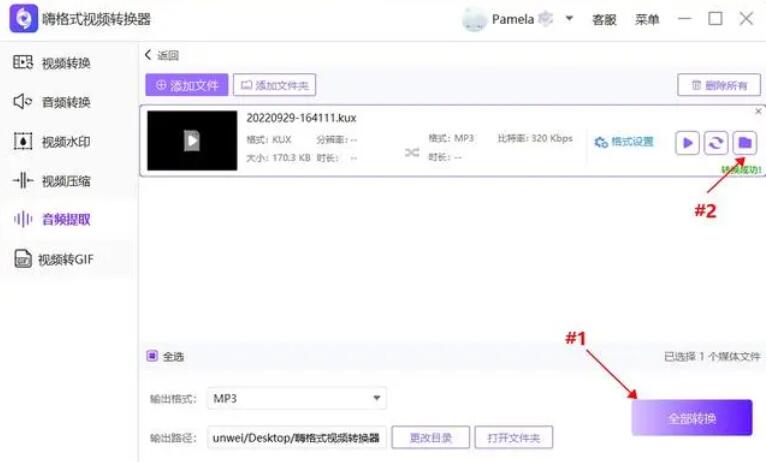Click 已选择 1 个媒体文件 status text
766x462 pixels.
(x=712, y=357)
